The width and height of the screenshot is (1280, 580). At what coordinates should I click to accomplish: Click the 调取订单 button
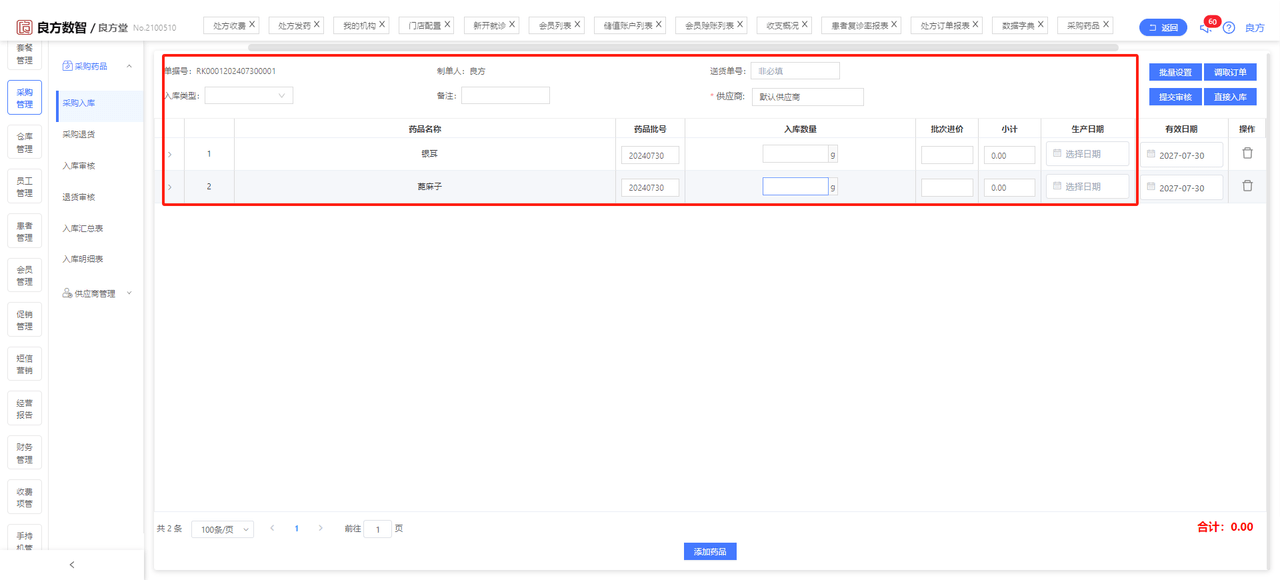[x=1230, y=72]
